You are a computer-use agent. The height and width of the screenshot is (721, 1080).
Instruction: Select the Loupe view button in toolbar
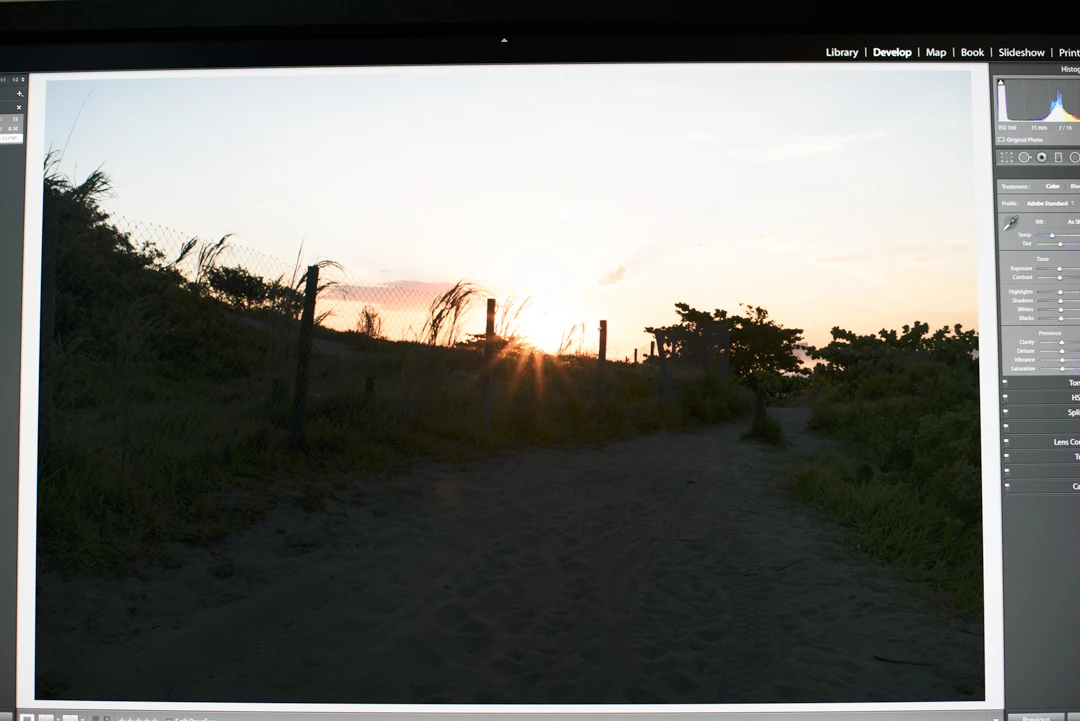tap(27, 718)
